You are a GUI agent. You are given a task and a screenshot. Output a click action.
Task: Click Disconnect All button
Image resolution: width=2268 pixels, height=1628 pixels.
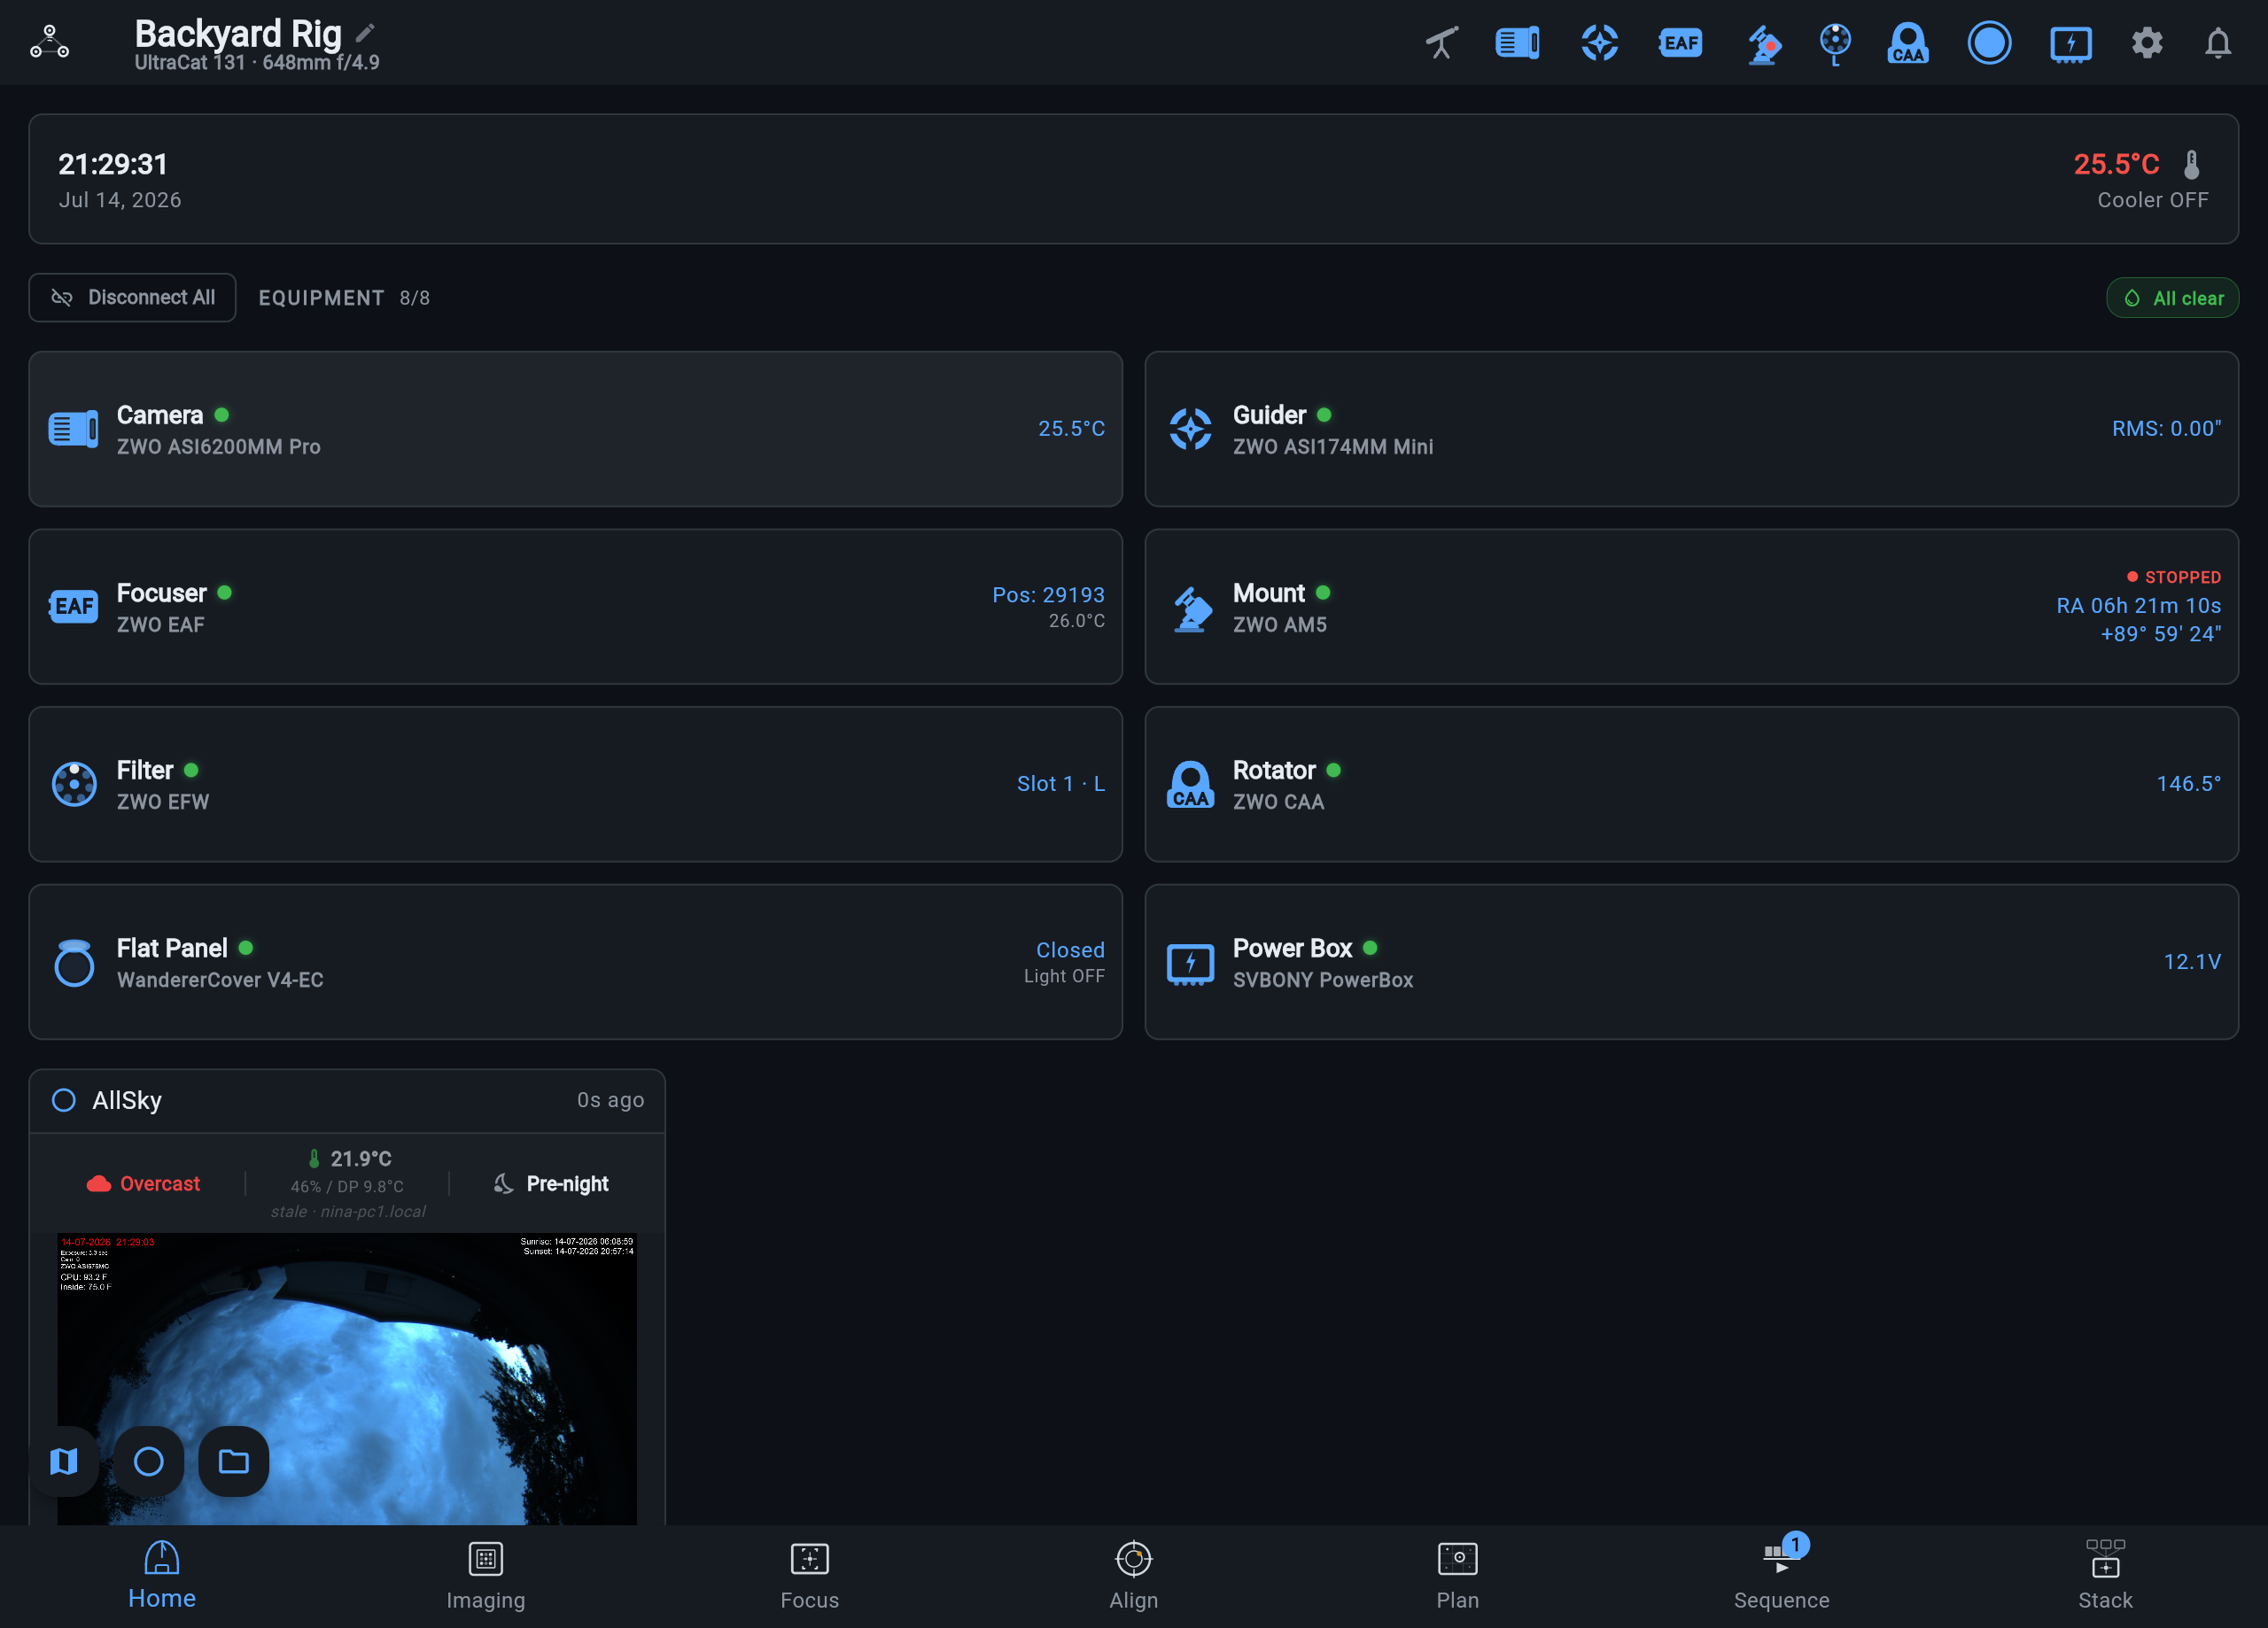point(132,297)
